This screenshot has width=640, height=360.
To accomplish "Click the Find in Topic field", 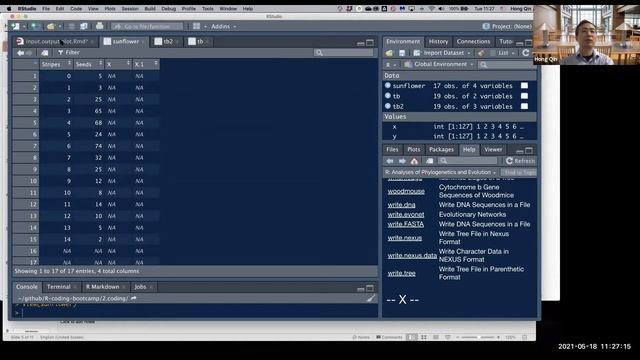I will coord(519,172).
